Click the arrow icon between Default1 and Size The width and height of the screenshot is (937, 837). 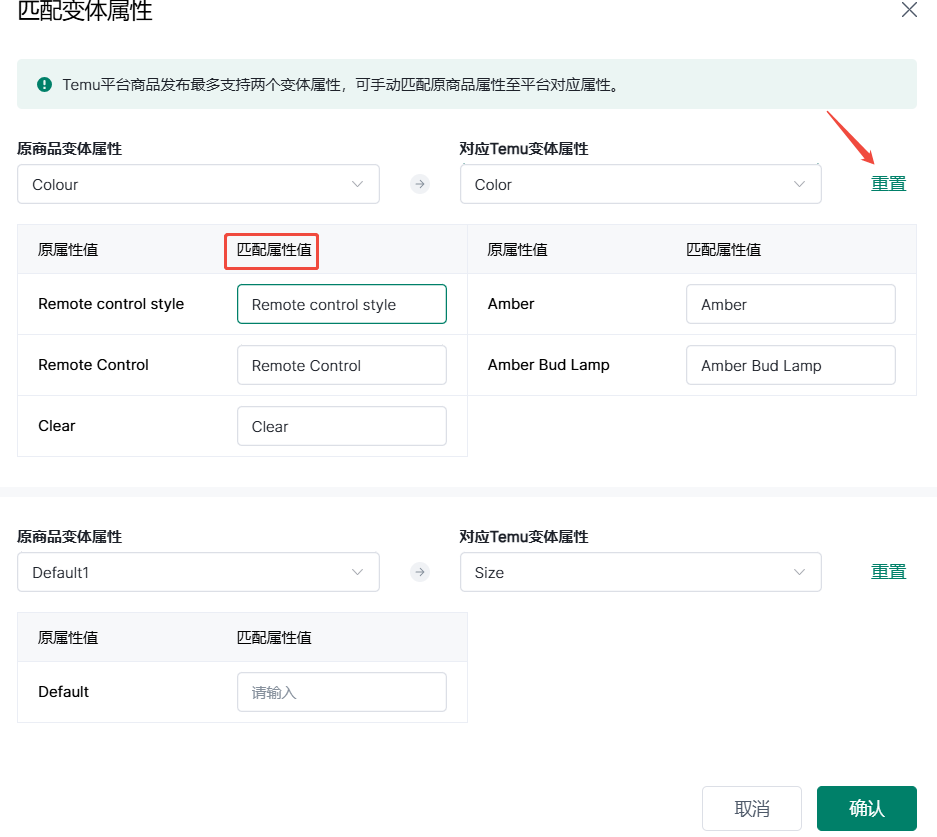420,572
